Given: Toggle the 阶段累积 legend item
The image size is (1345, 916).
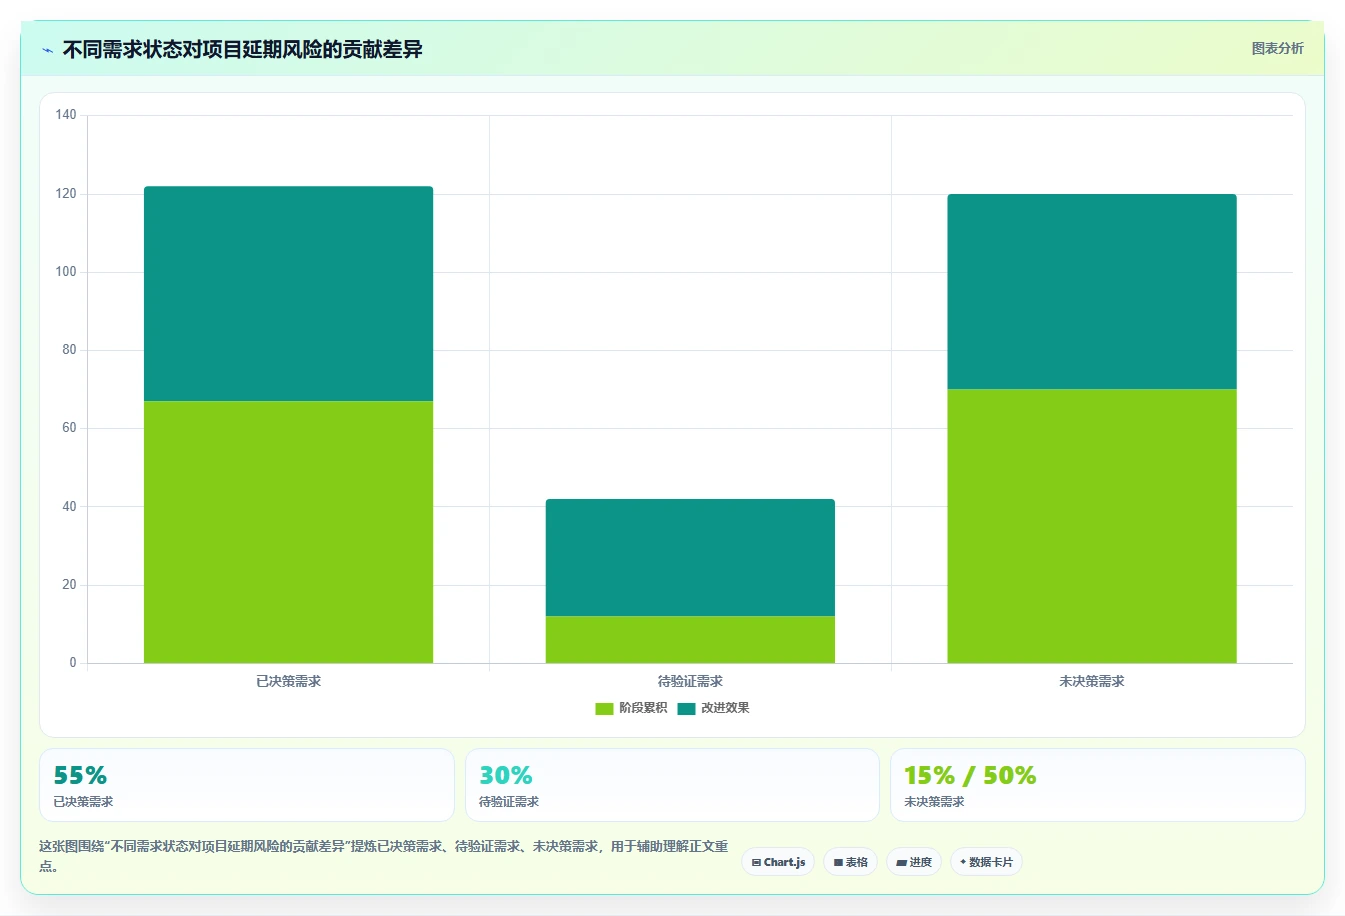Looking at the screenshot, I should [631, 708].
